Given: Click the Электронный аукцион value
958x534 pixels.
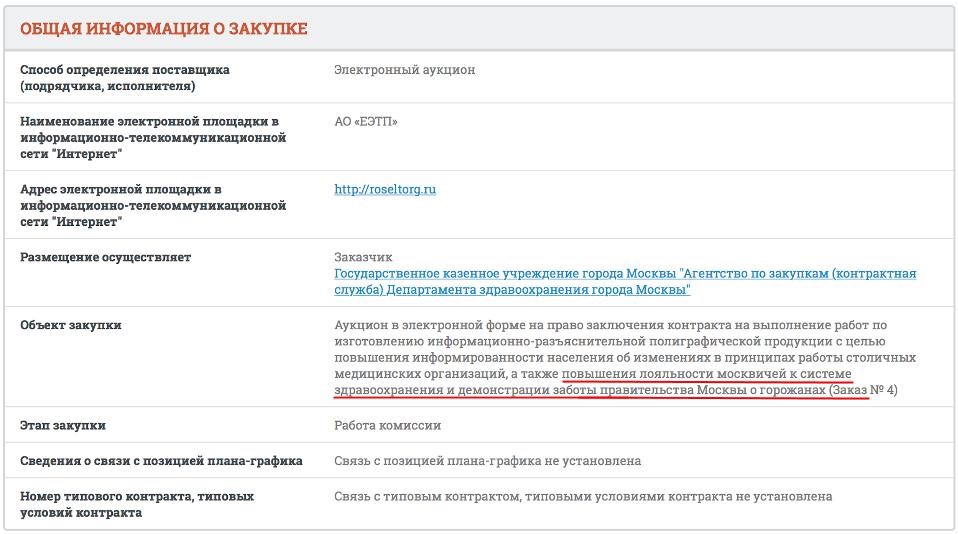Looking at the screenshot, I should tap(405, 70).
